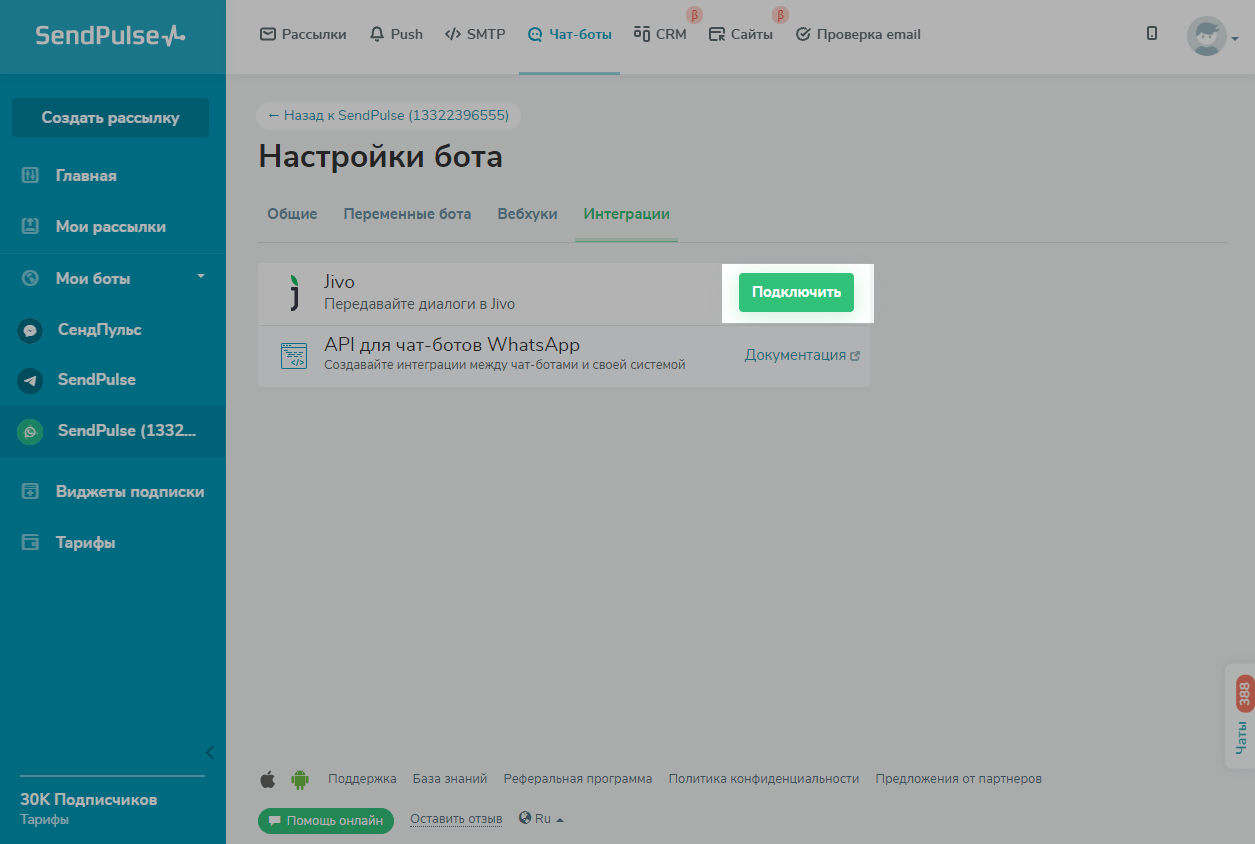Click the Apple app icon in footer
1255x844 pixels.
[267, 779]
